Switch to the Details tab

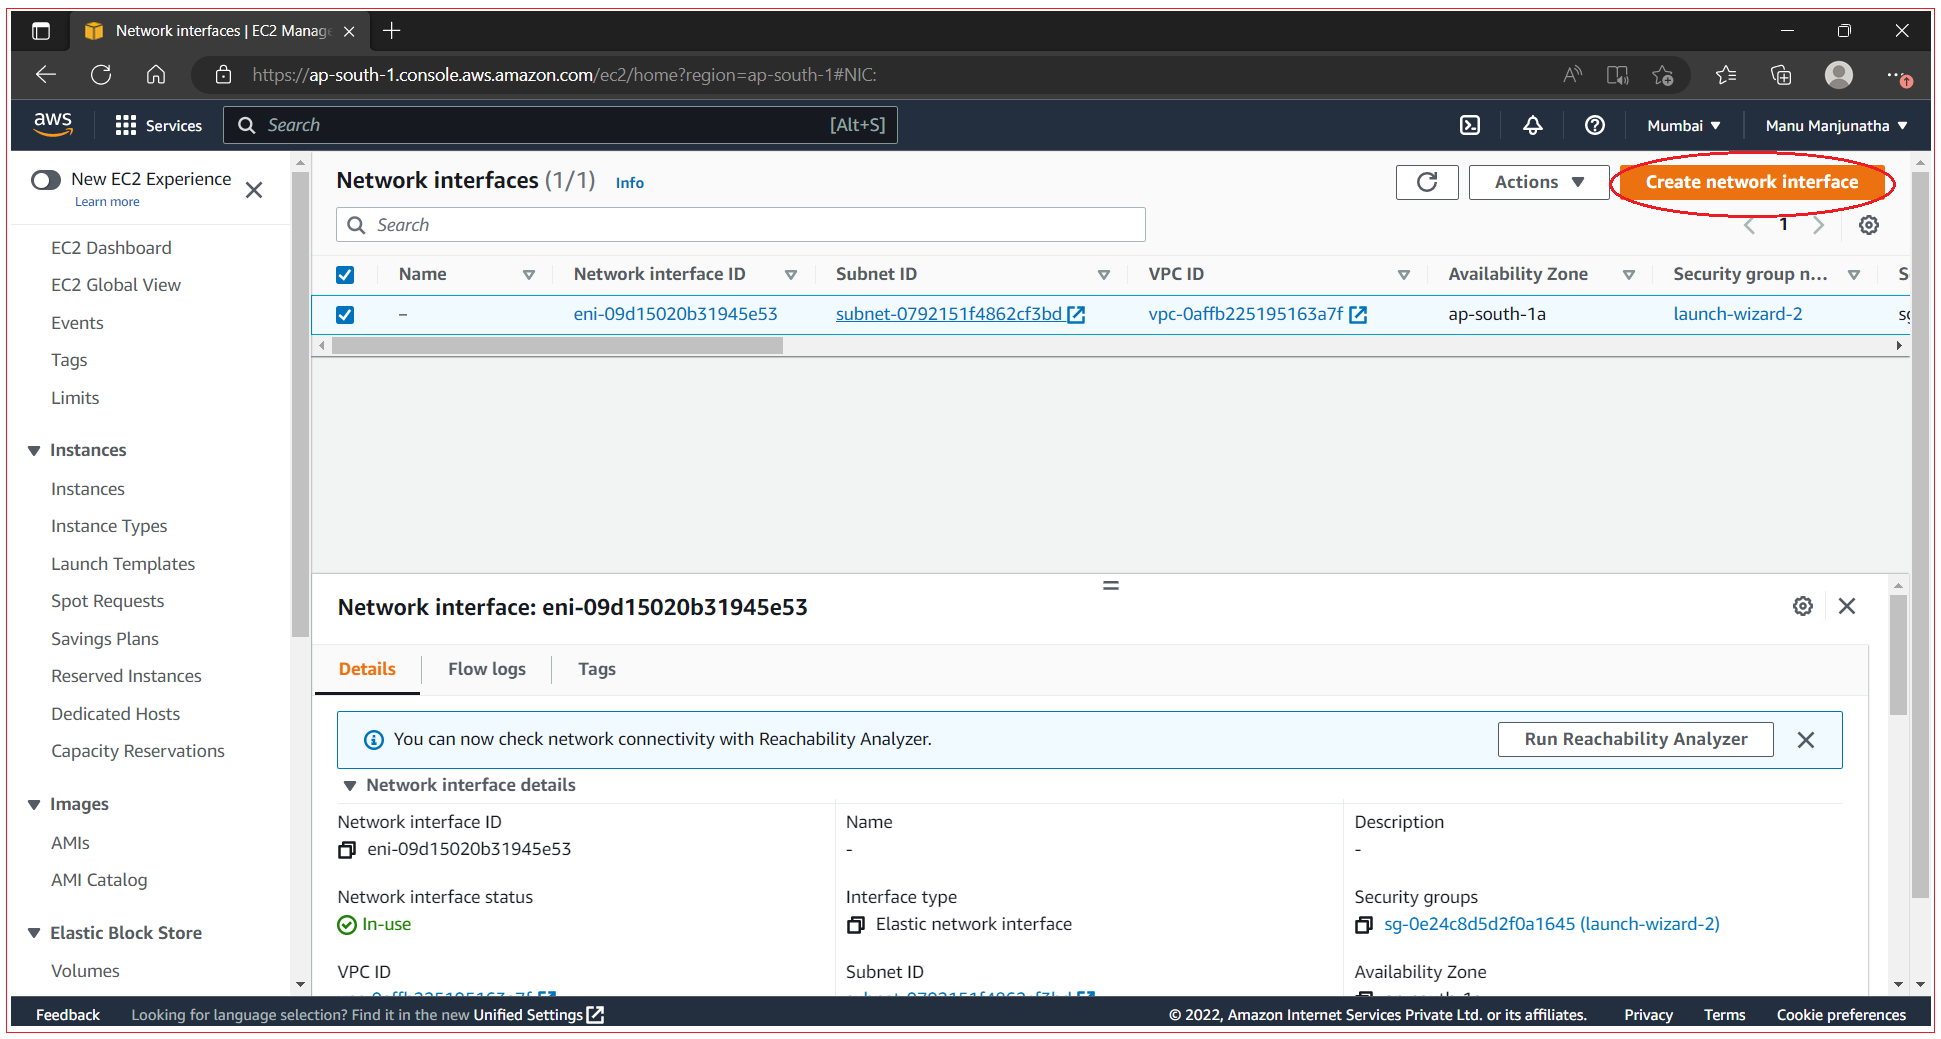[x=367, y=669]
